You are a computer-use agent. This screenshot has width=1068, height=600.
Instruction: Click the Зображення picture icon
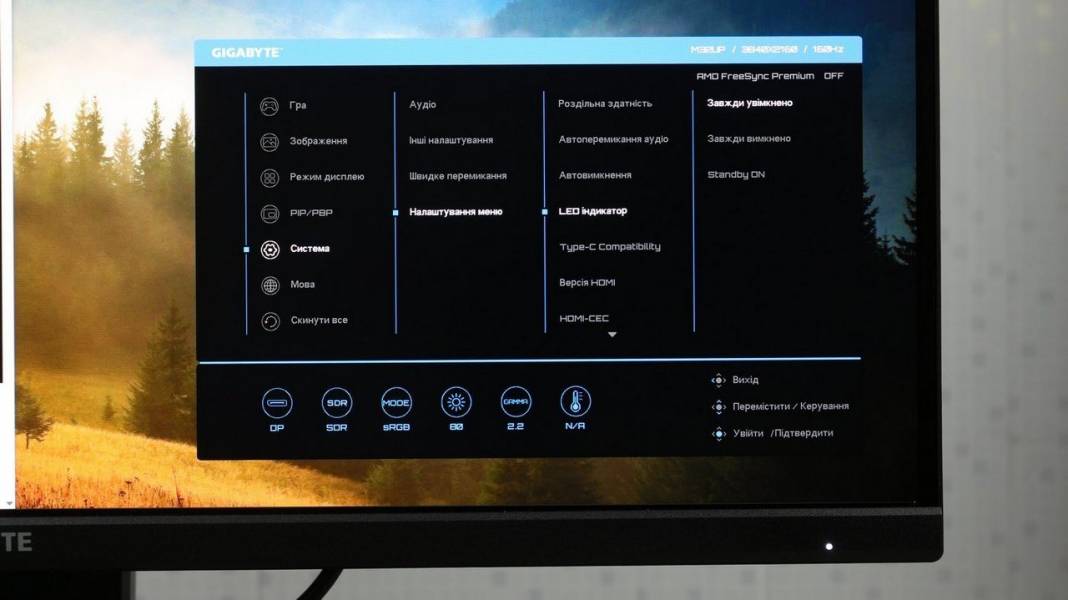[x=269, y=142]
